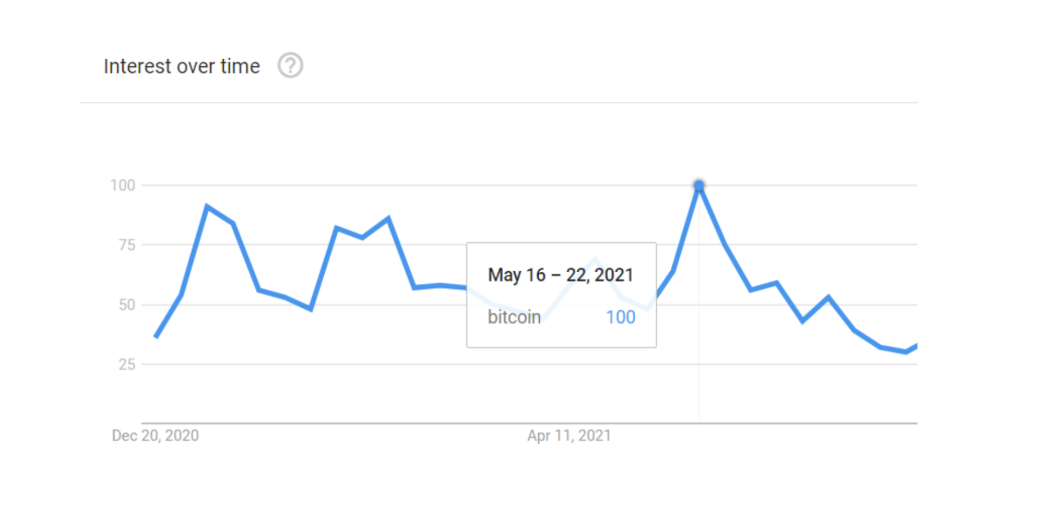Click the line's last peak left of the tooltip
Image resolution: width=1044 pixels, height=516 pixels.
[x=388, y=218]
